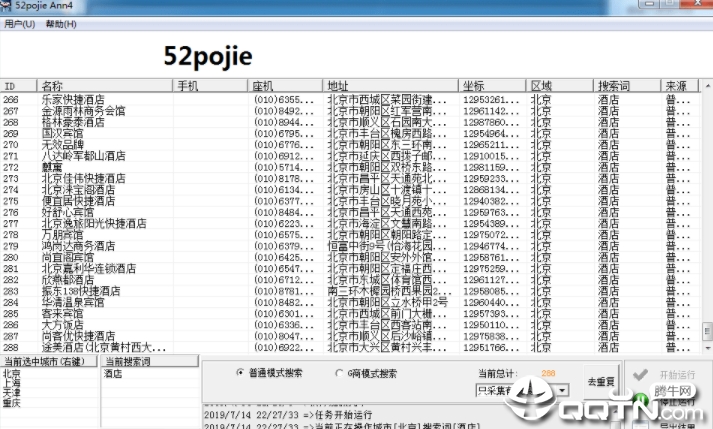The height and width of the screenshot is (429, 713).
Task: Select row 270 无效品牌 in results
Action: 70,145
